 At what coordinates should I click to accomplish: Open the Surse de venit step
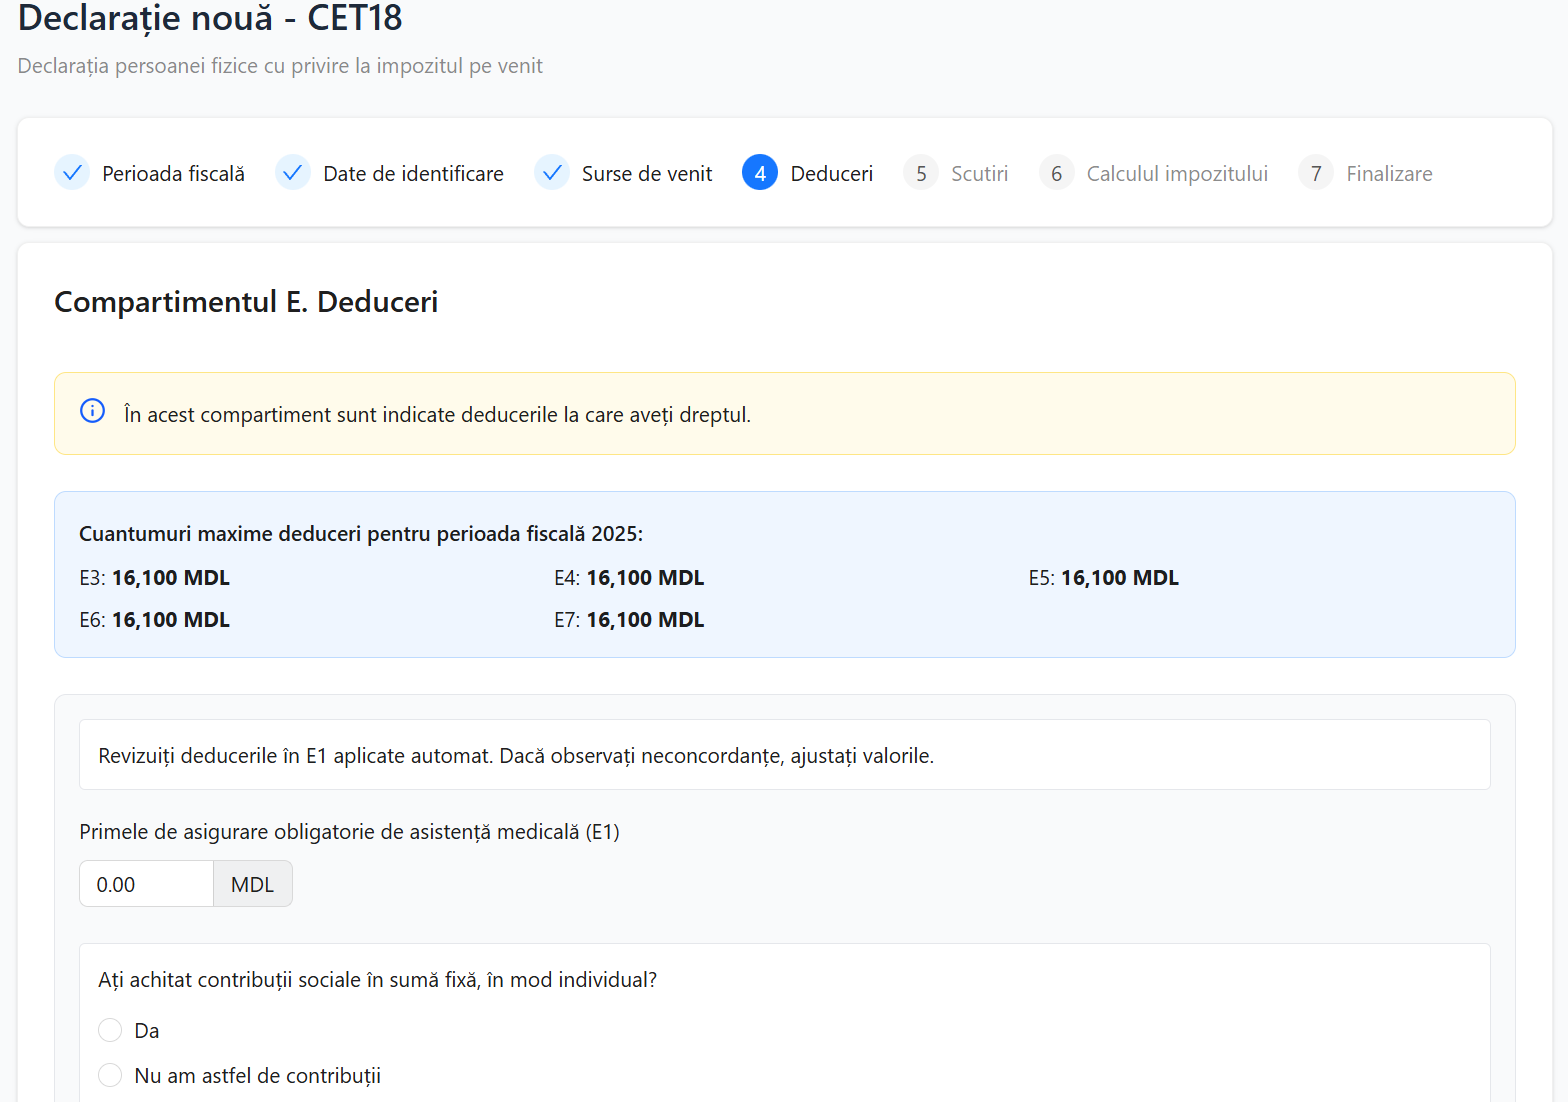pyautogui.click(x=647, y=174)
